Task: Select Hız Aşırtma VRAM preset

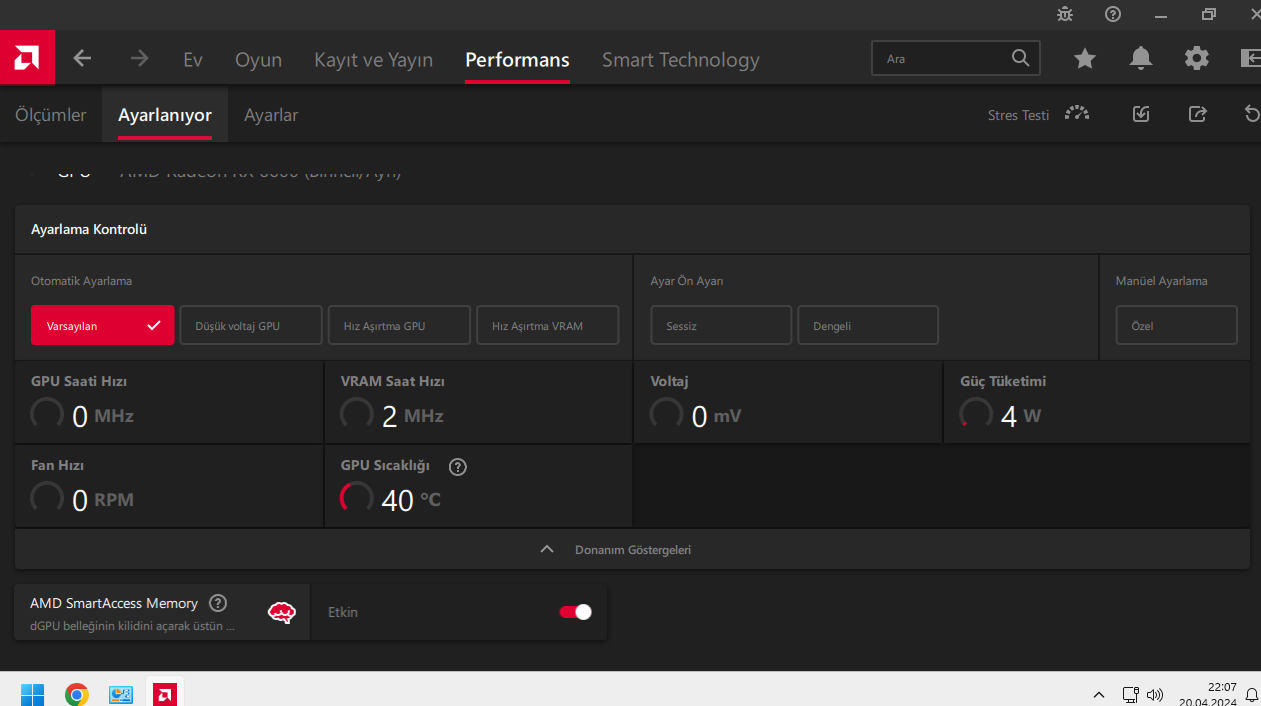Action: pyautogui.click(x=547, y=325)
